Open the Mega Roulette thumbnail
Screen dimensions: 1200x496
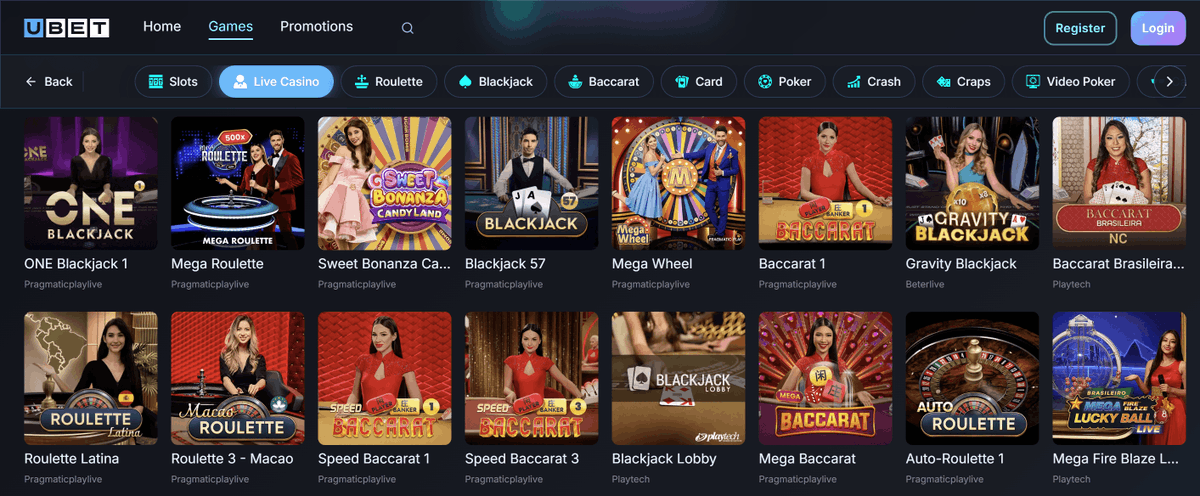point(238,183)
